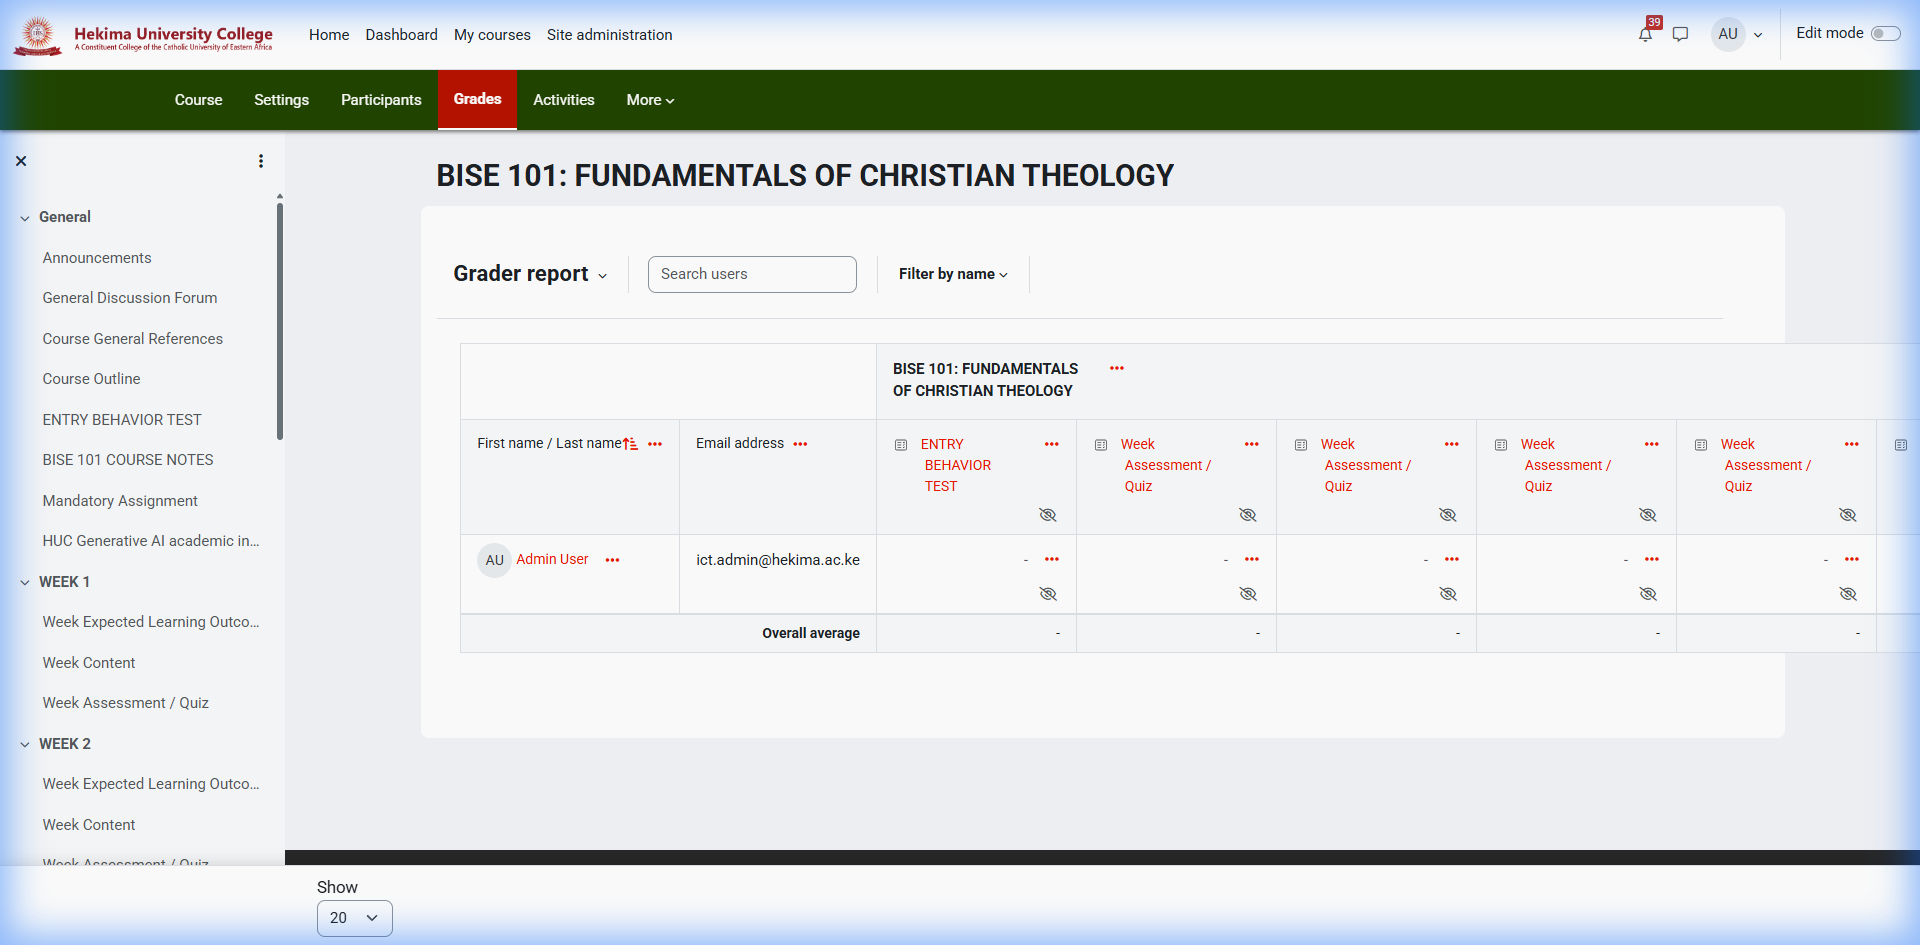This screenshot has height=945, width=1920.
Task: Open WEEK 1 Week Assessment / Quiz in sidebar
Action: (126, 703)
